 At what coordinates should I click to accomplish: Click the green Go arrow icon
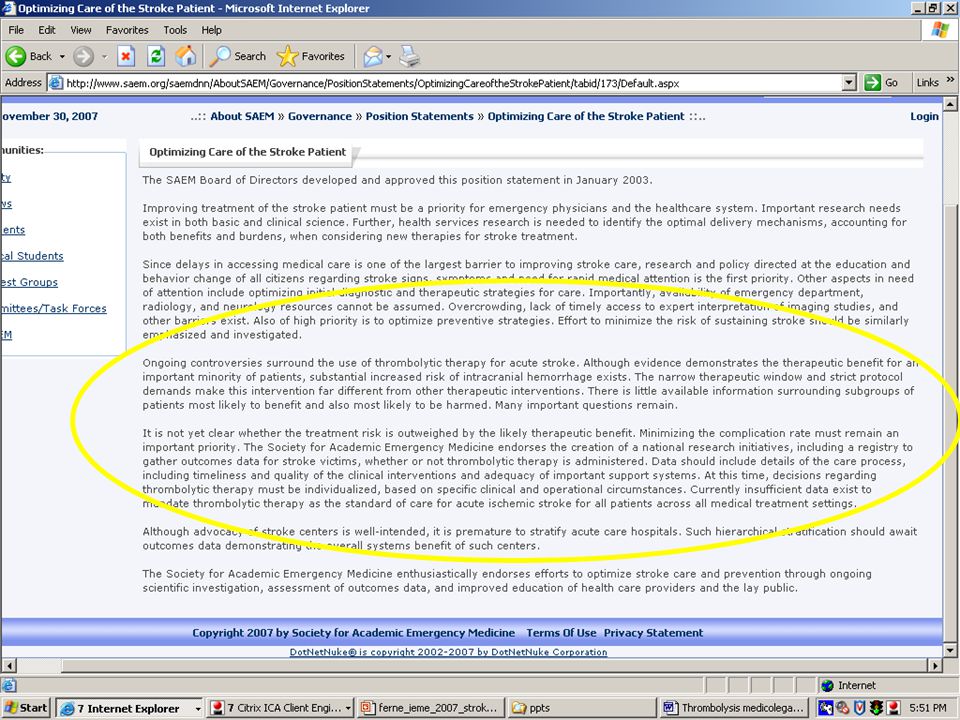(x=872, y=83)
